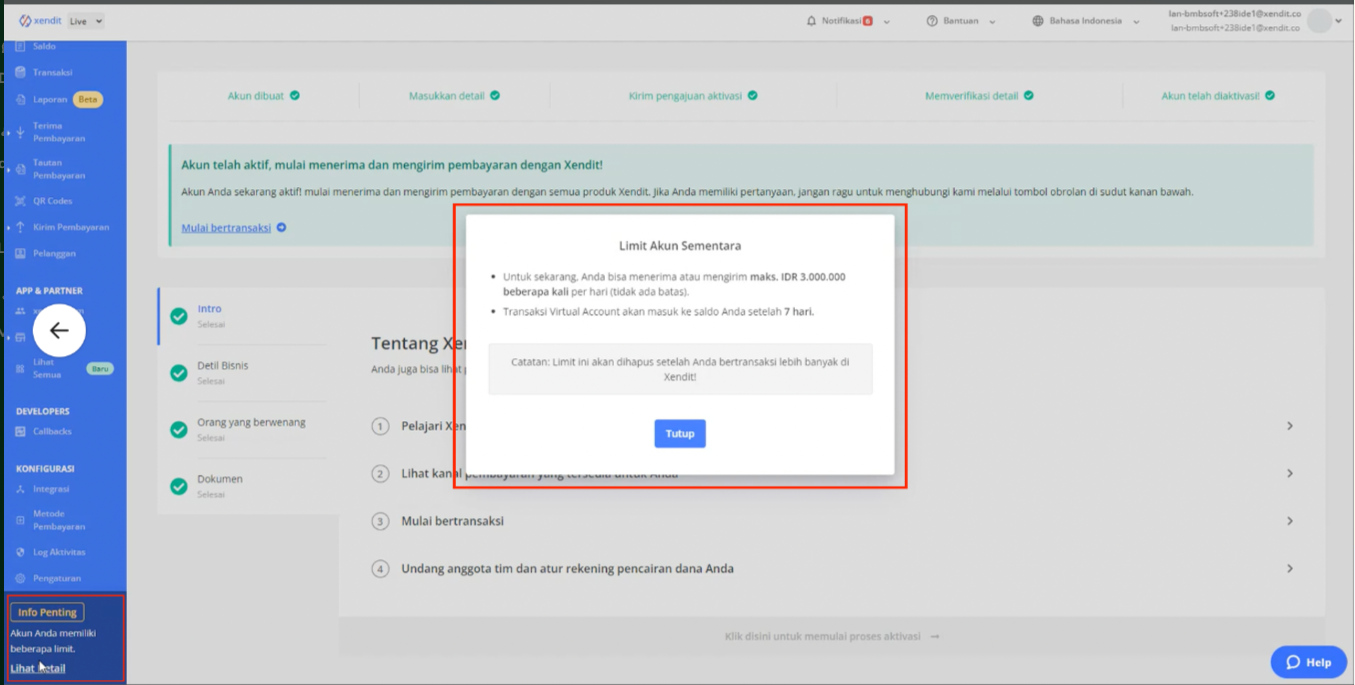Open Transaksi icon in sidebar
Image resolution: width=1355 pixels, height=685 pixels.
(x=20, y=73)
